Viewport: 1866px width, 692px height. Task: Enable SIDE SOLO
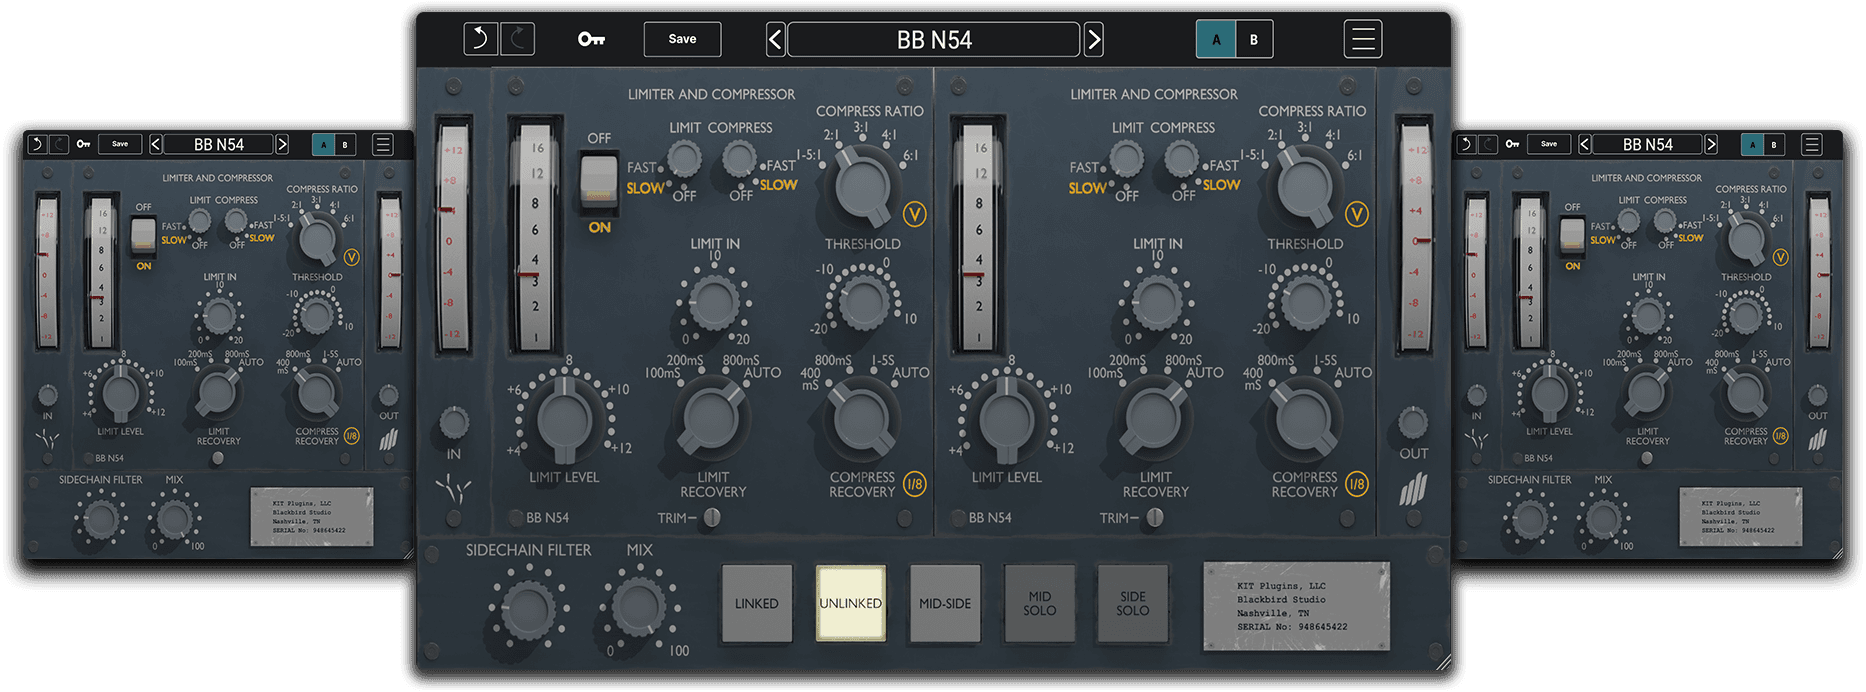coord(1133,603)
